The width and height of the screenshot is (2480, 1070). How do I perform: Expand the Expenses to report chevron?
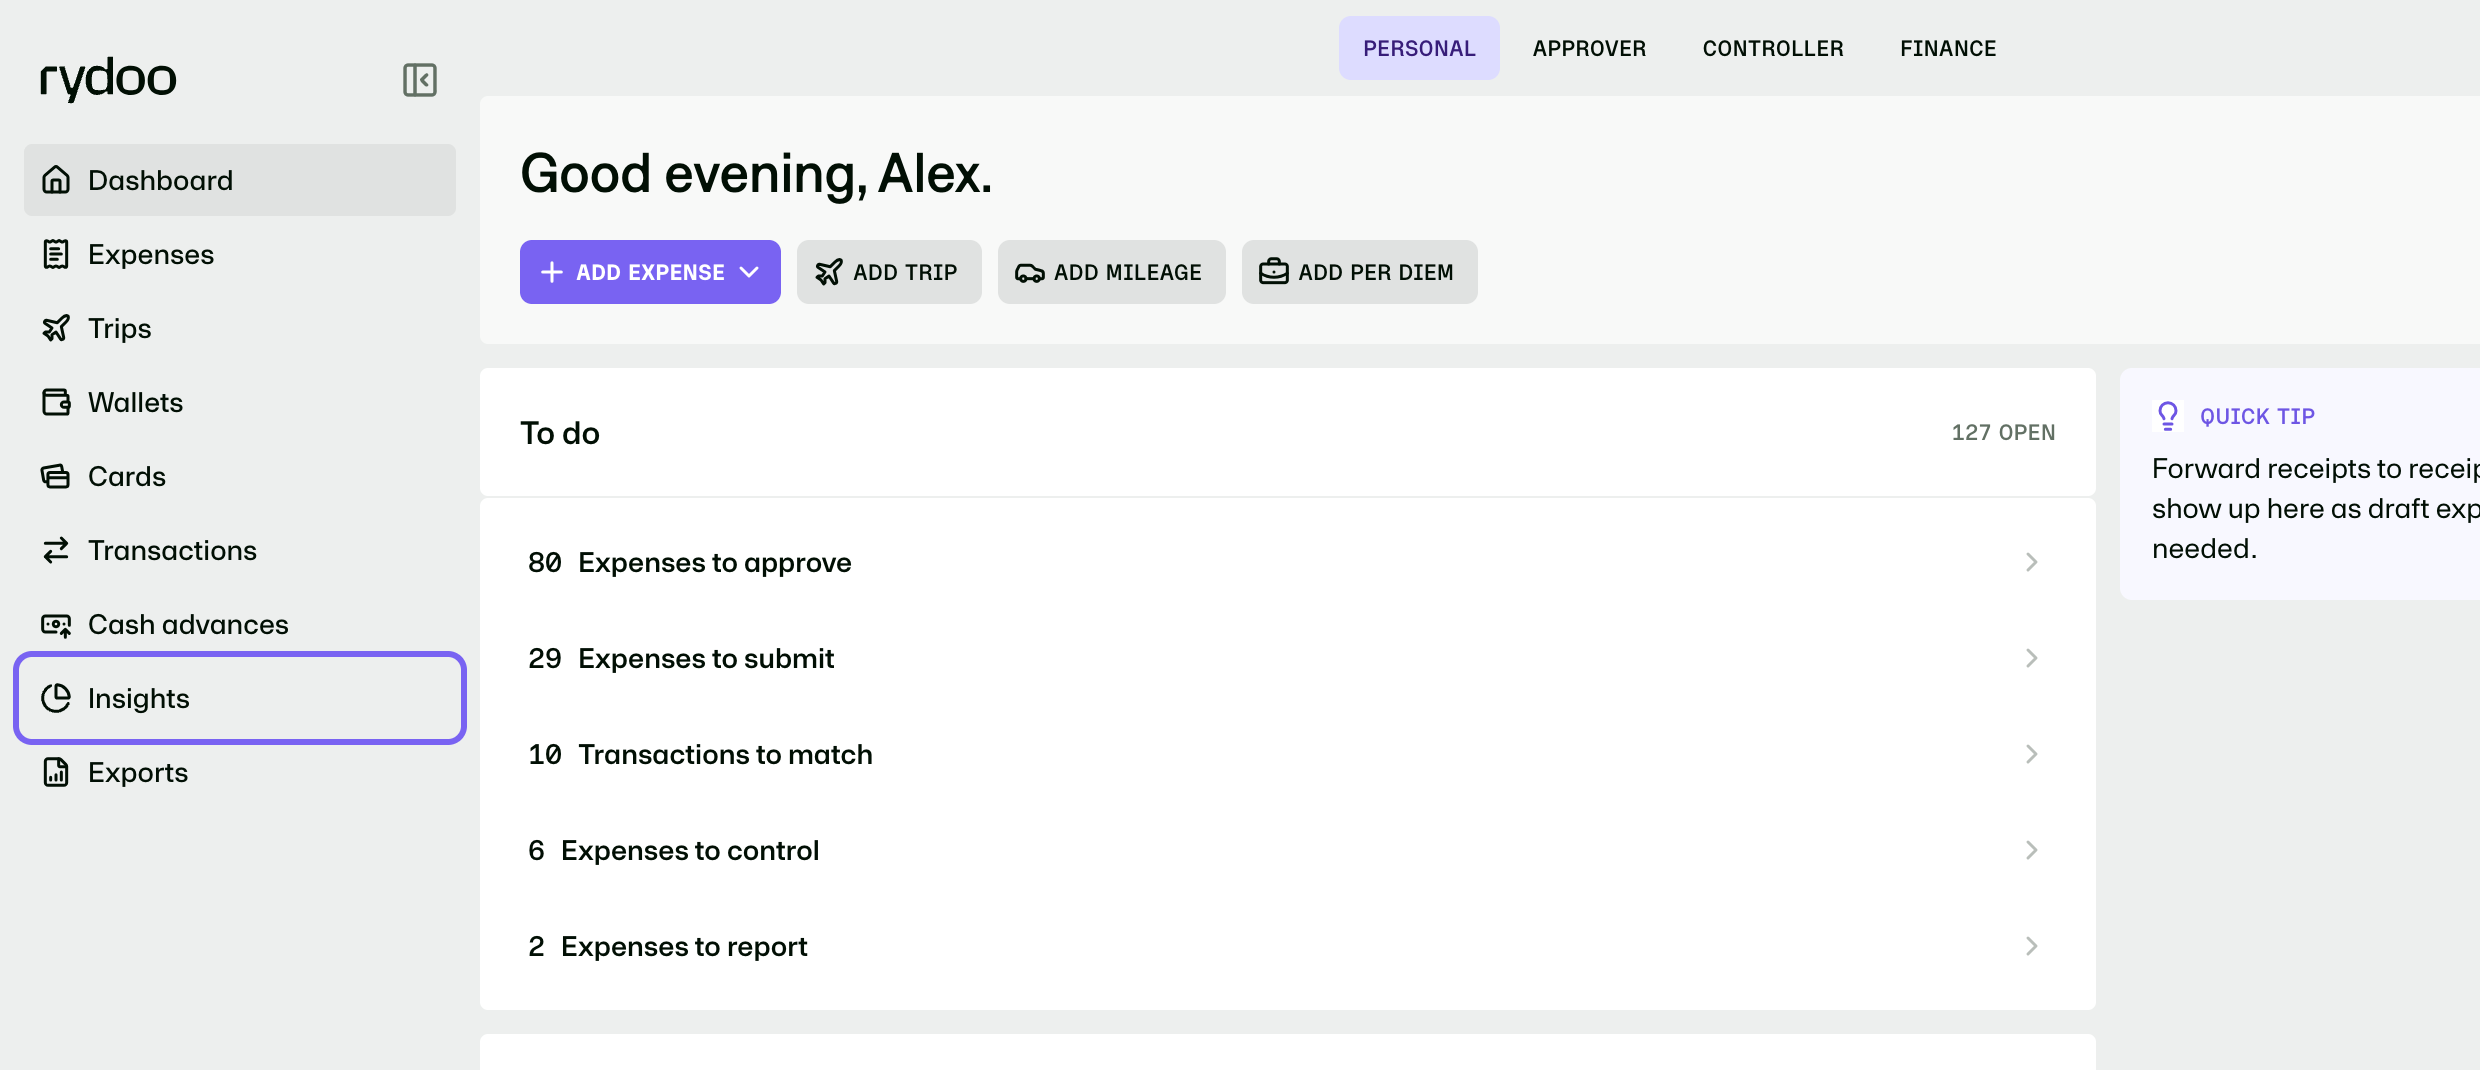tap(2032, 946)
